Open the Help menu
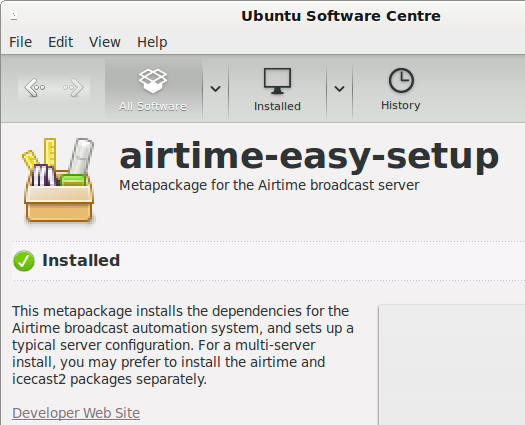 (152, 43)
